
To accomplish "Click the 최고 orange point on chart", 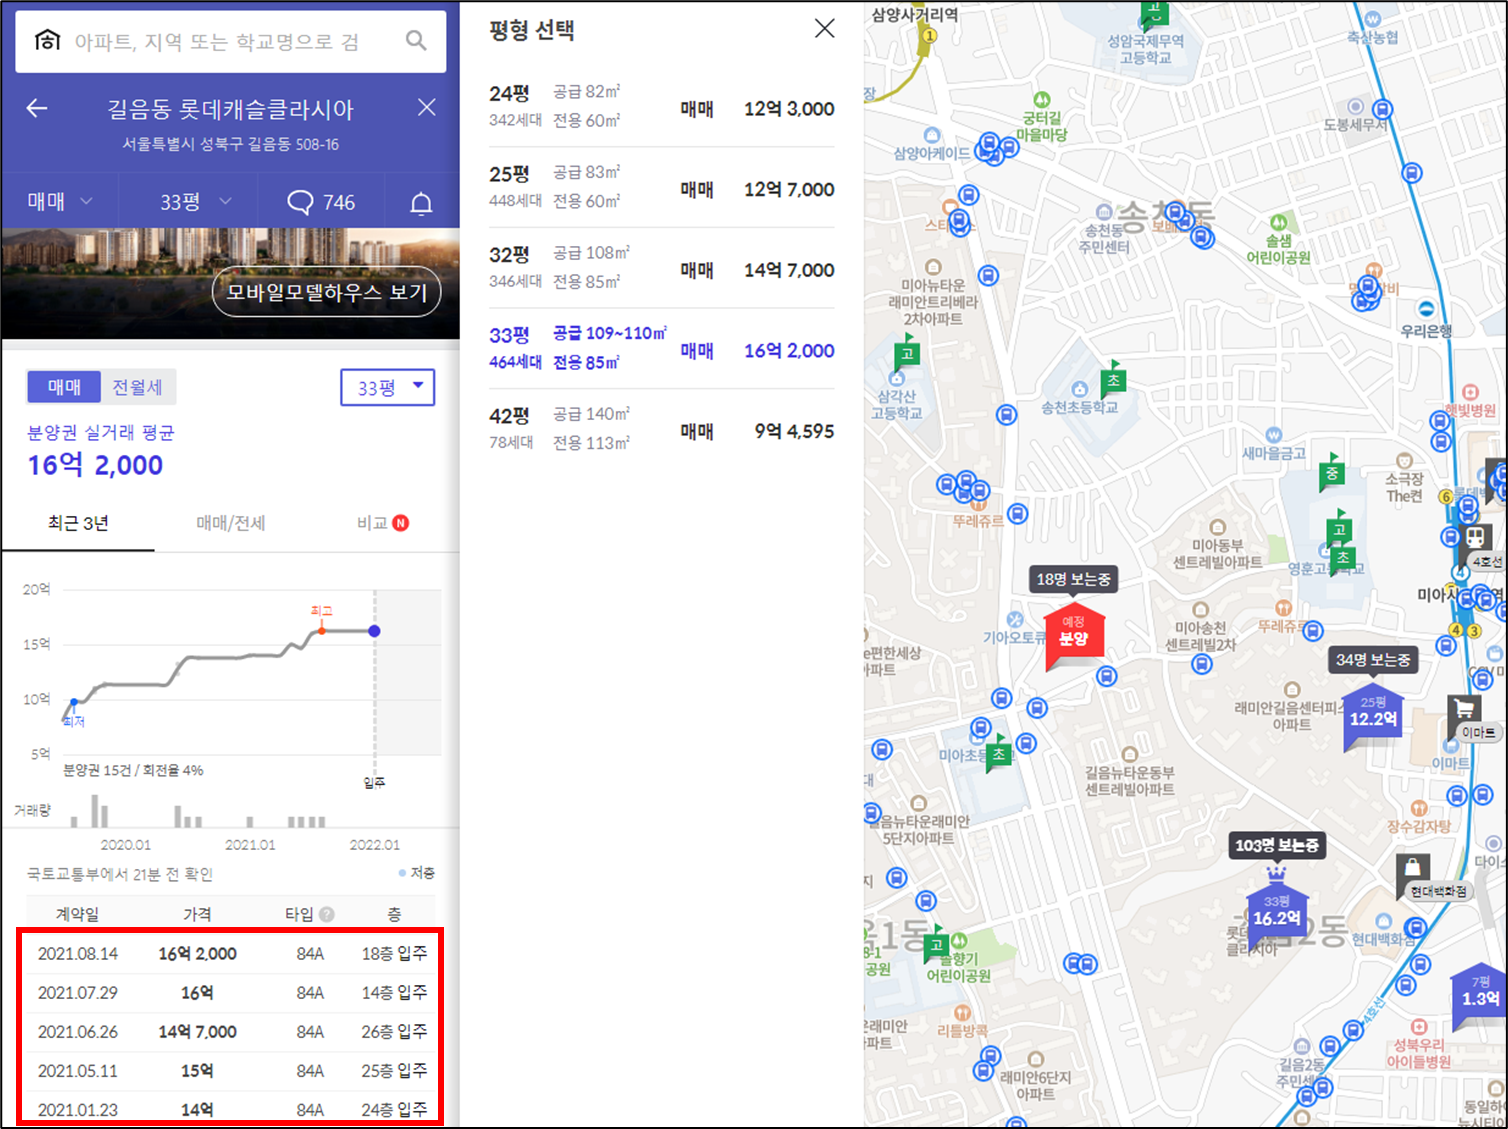I will pos(321,630).
